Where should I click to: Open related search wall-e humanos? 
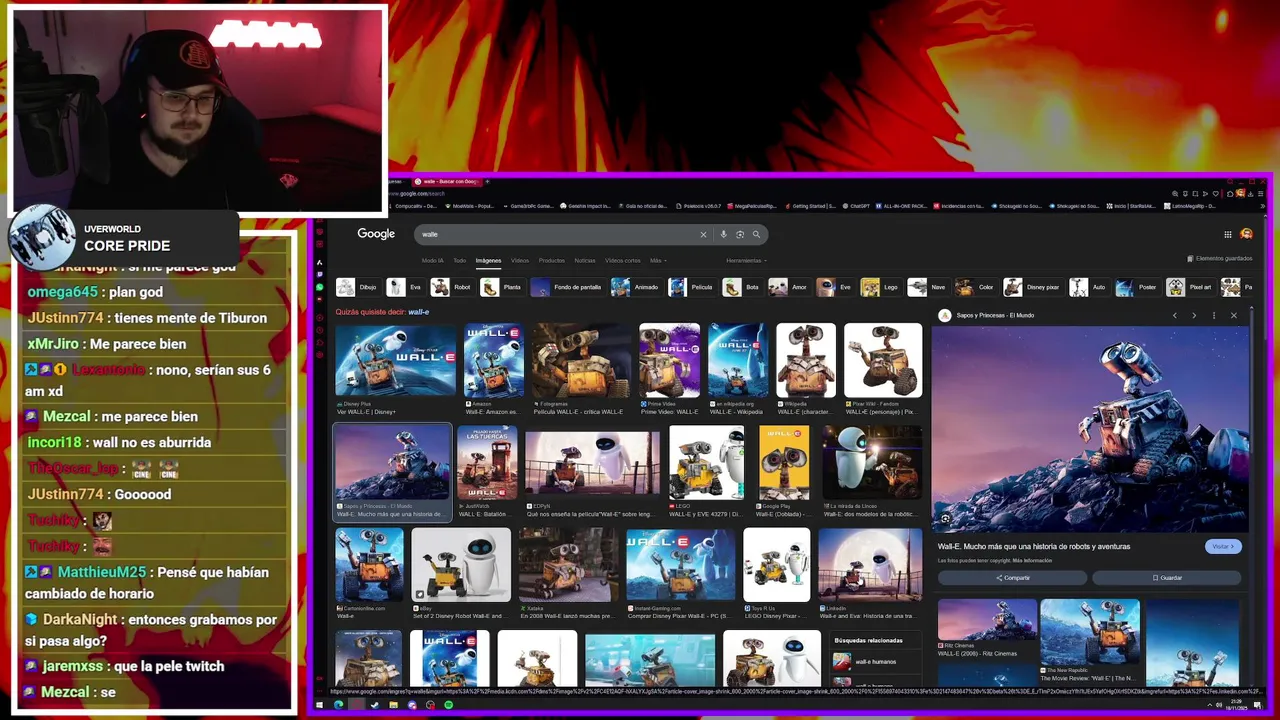[x=875, y=661]
